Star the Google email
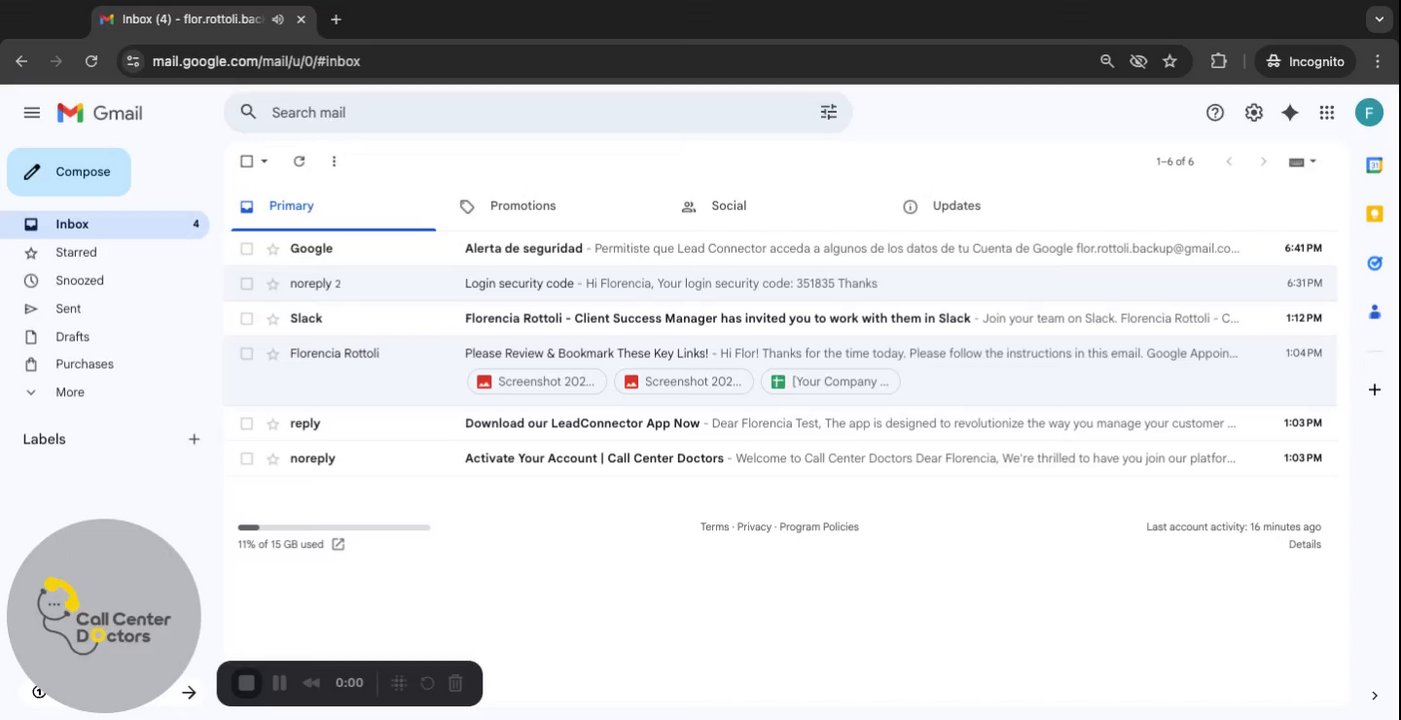This screenshot has height=720, width=1401. (273, 249)
